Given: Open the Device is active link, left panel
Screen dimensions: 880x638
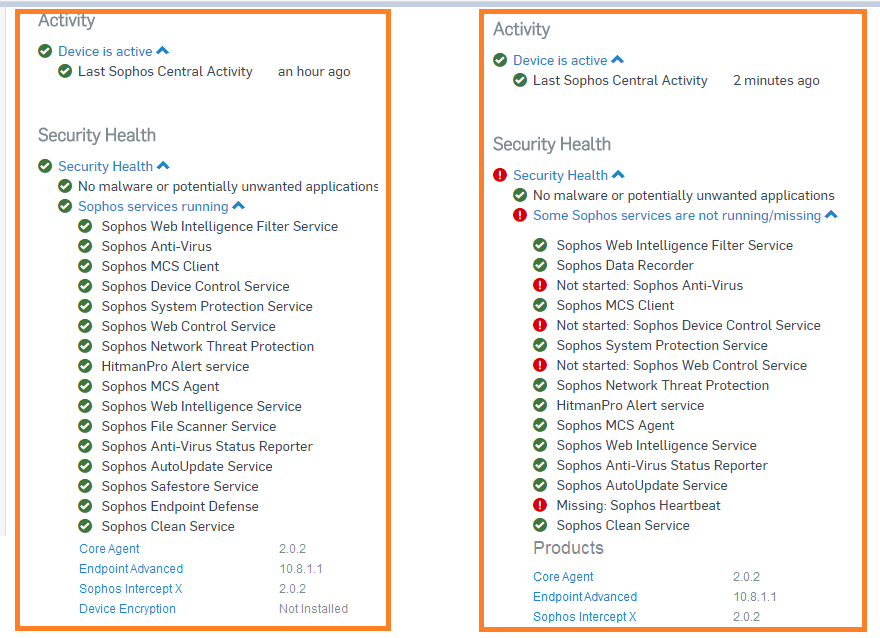Looking at the screenshot, I should pos(106,52).
